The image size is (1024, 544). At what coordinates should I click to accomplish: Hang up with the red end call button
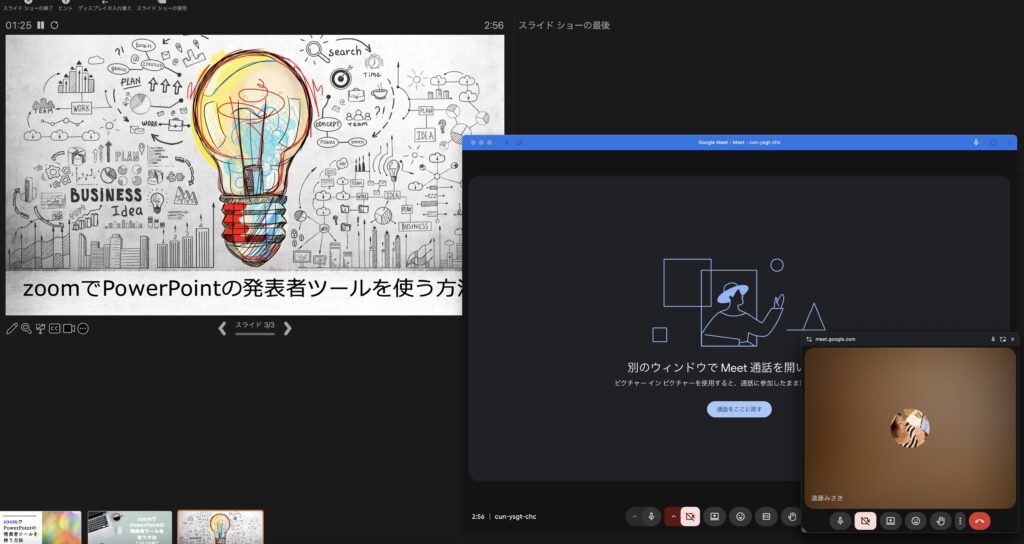pos(979,521)
